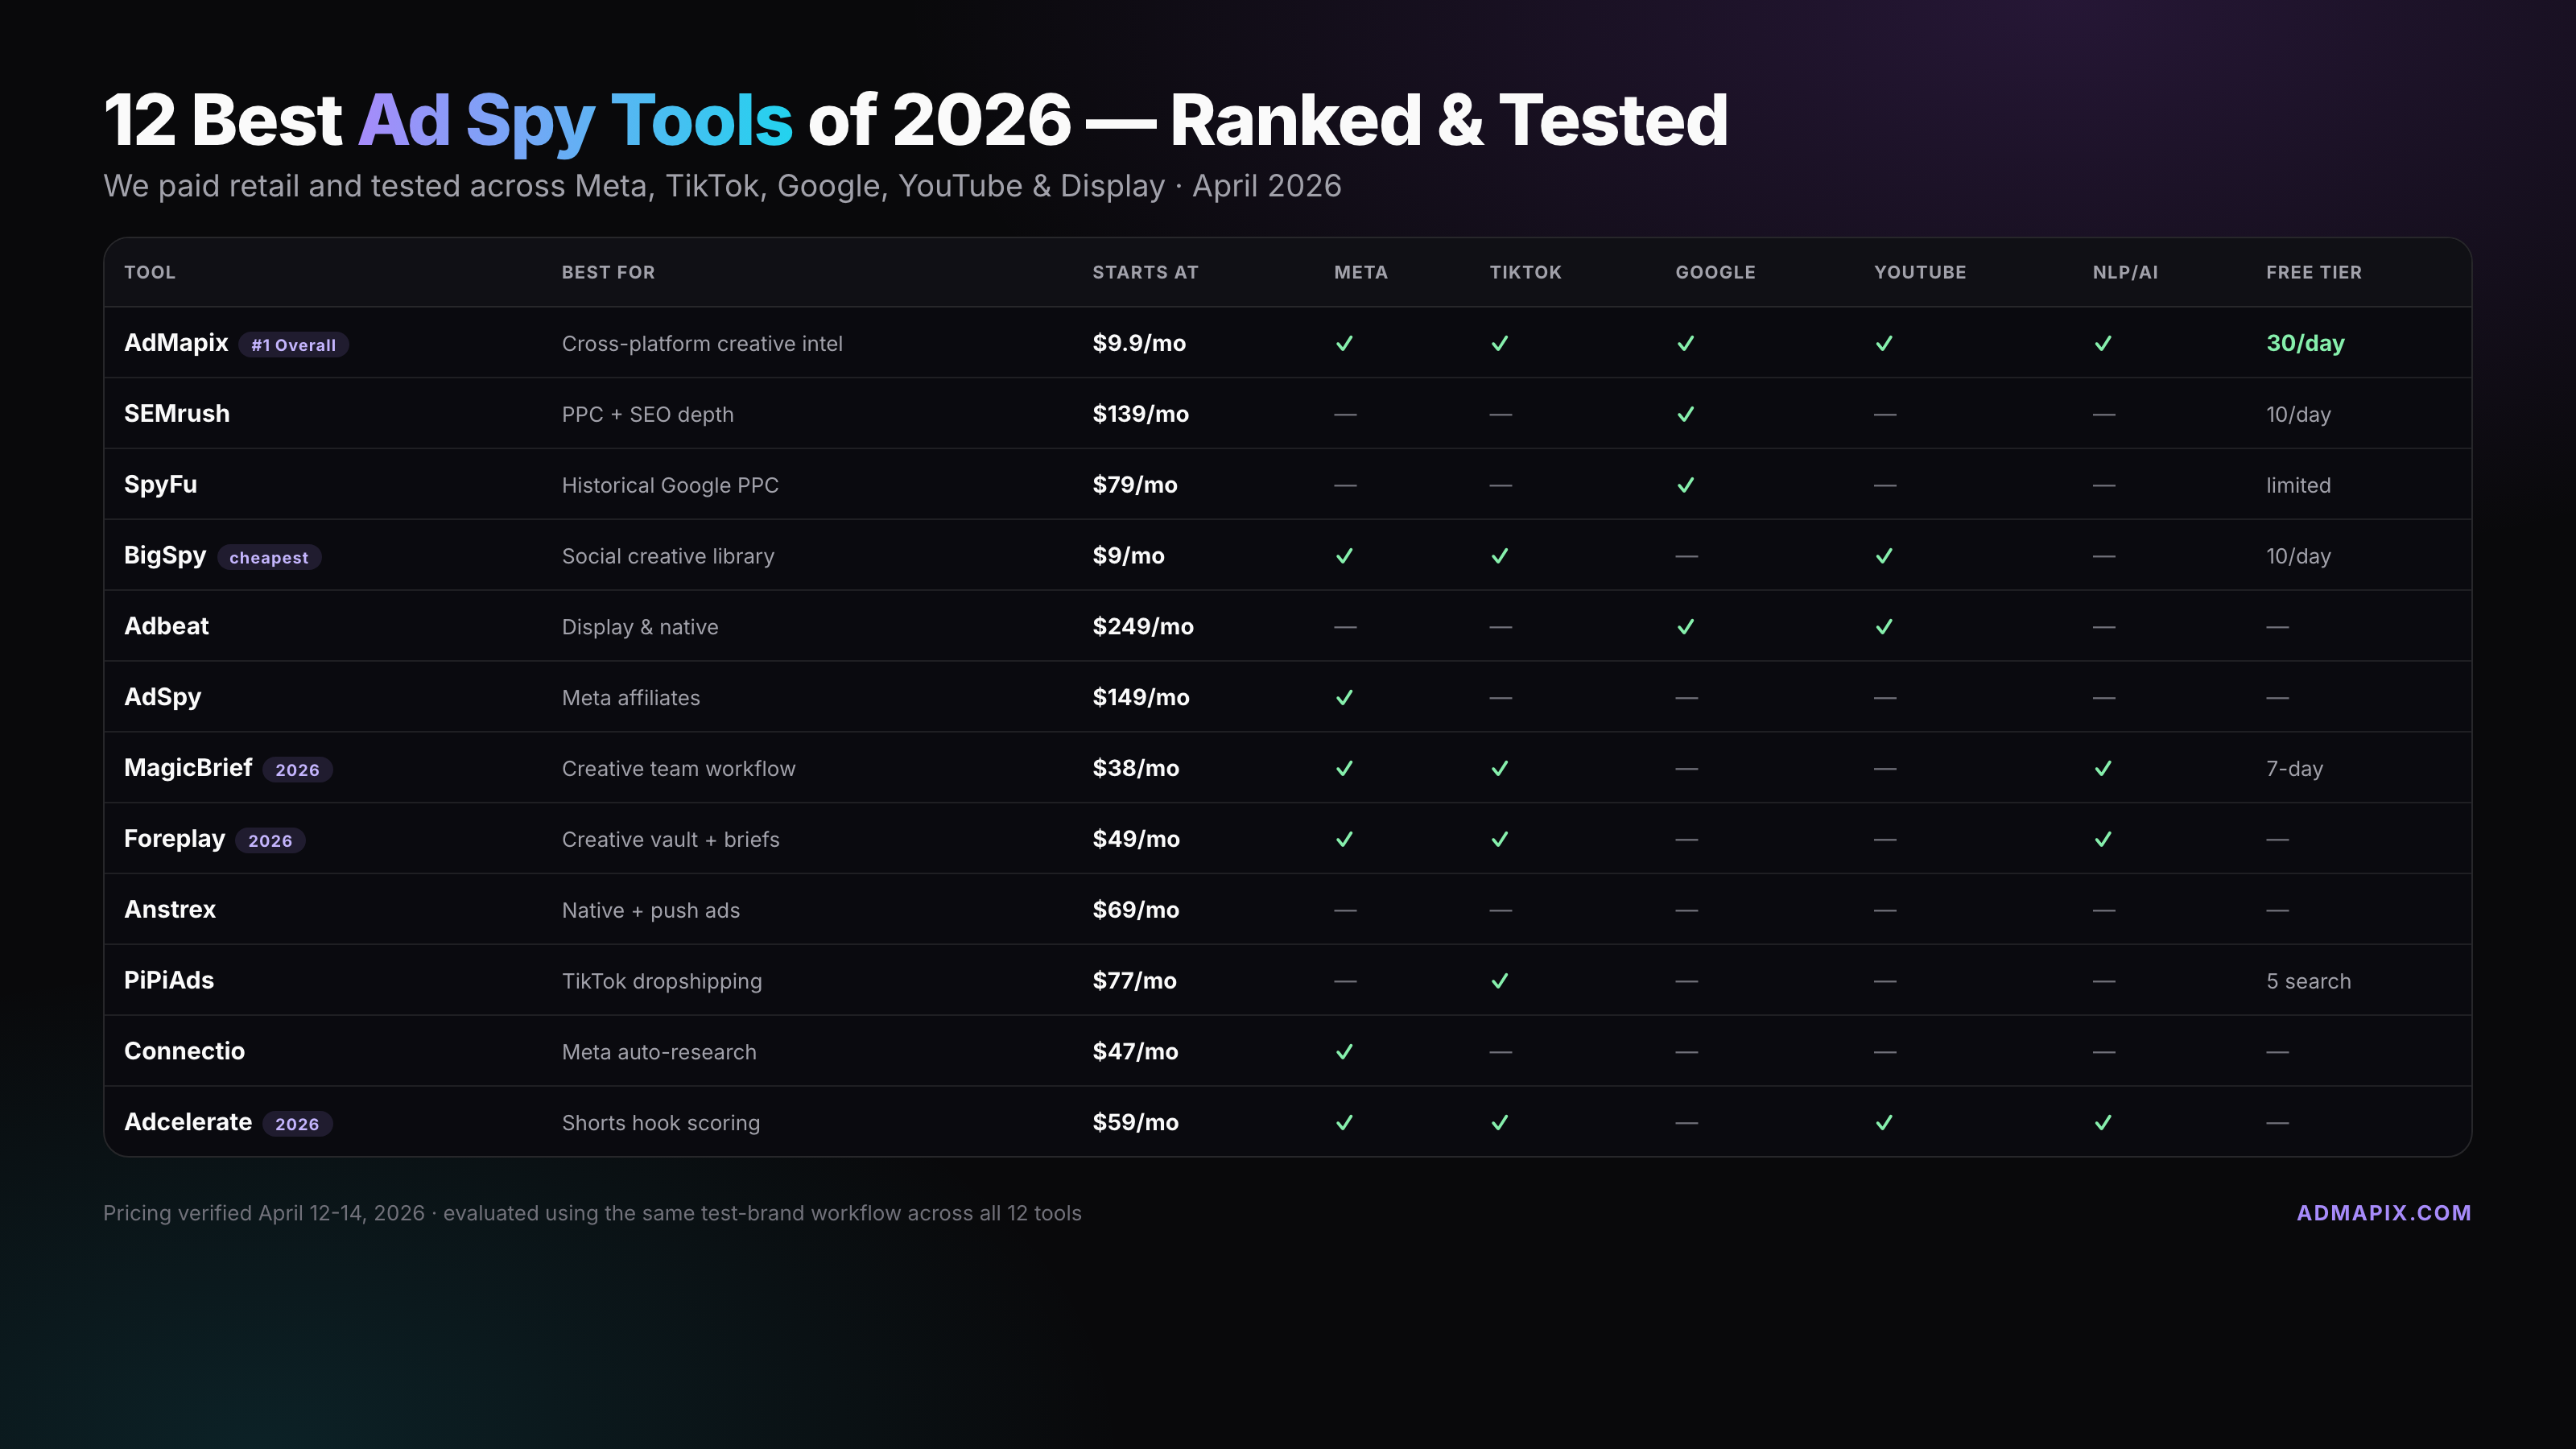Click Adbeat's Google checkmark
Viewport: 2576px width, 1449px height.
point(1685,627)
